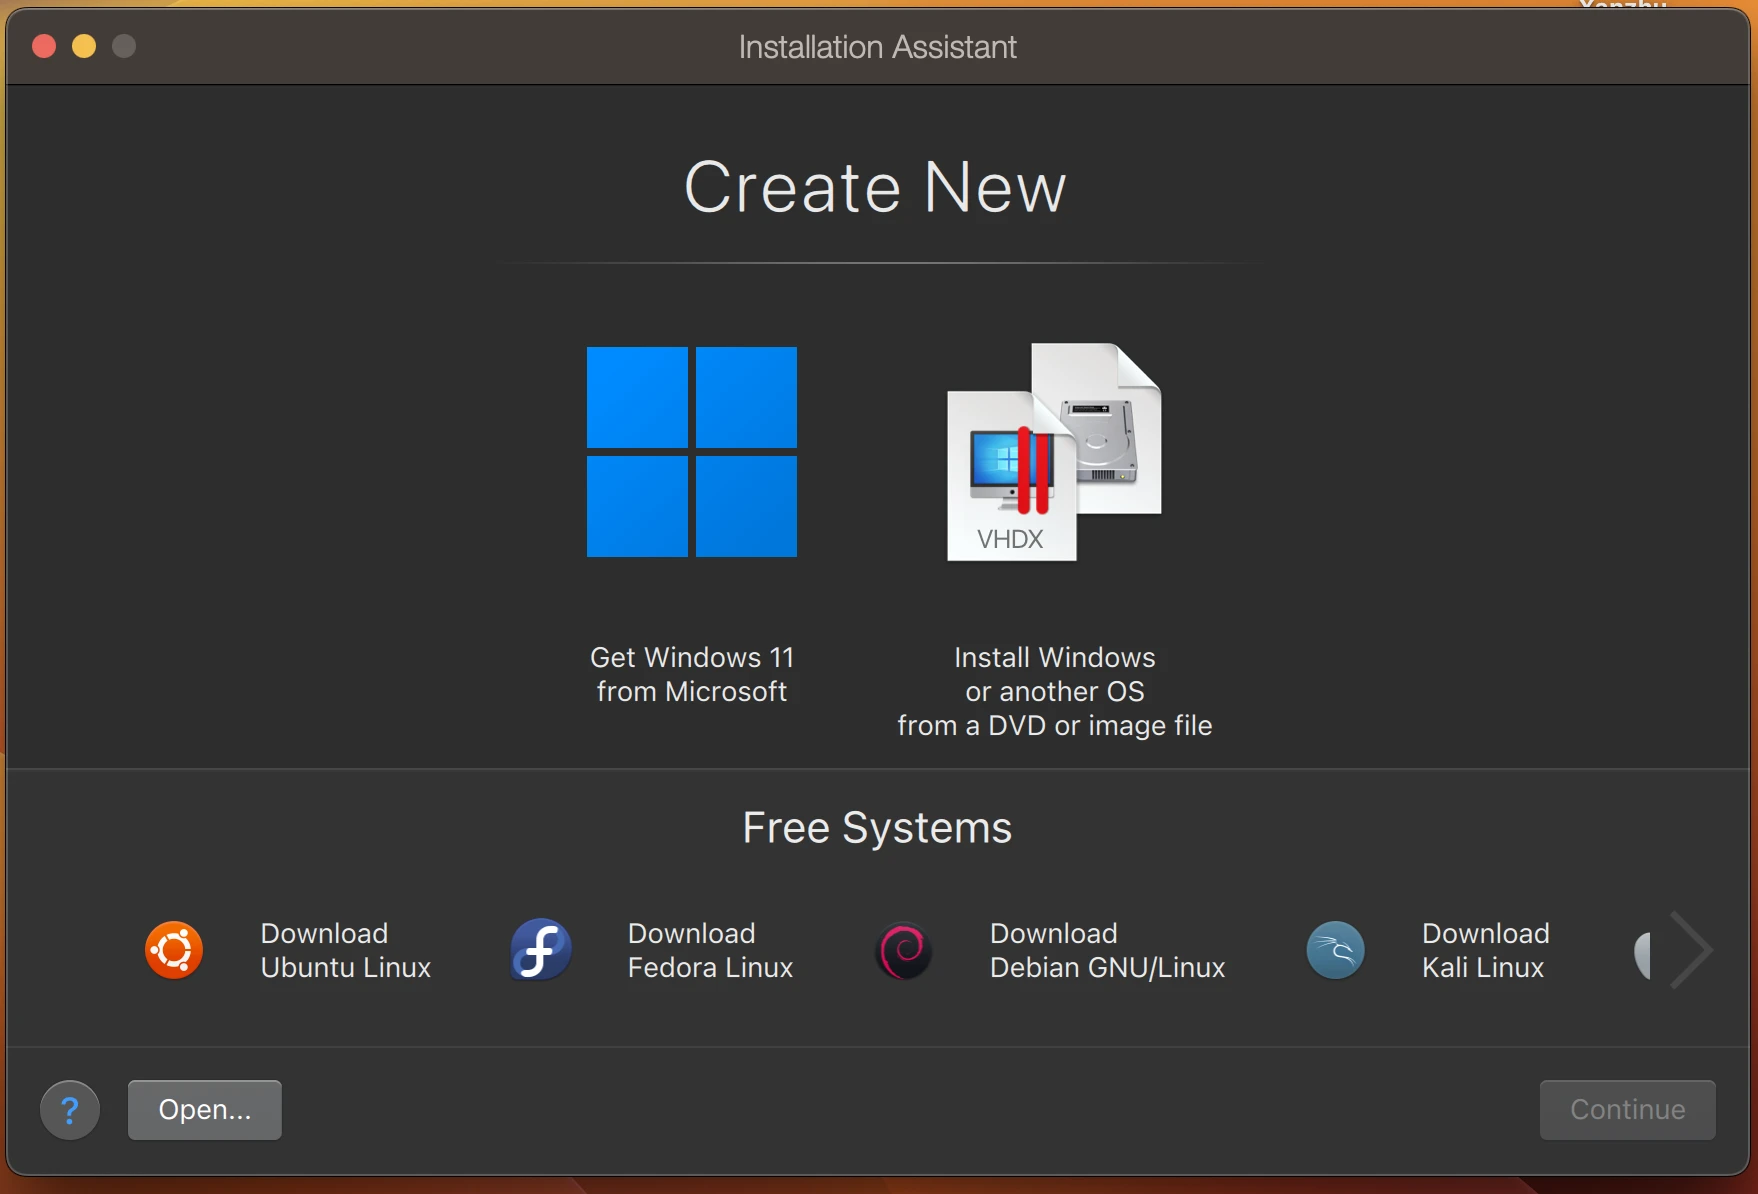This screenshot has height=1194, width=1758.
Task: Select the Ubuntu Linux logo icon
Action: click(x=173, y=950)
